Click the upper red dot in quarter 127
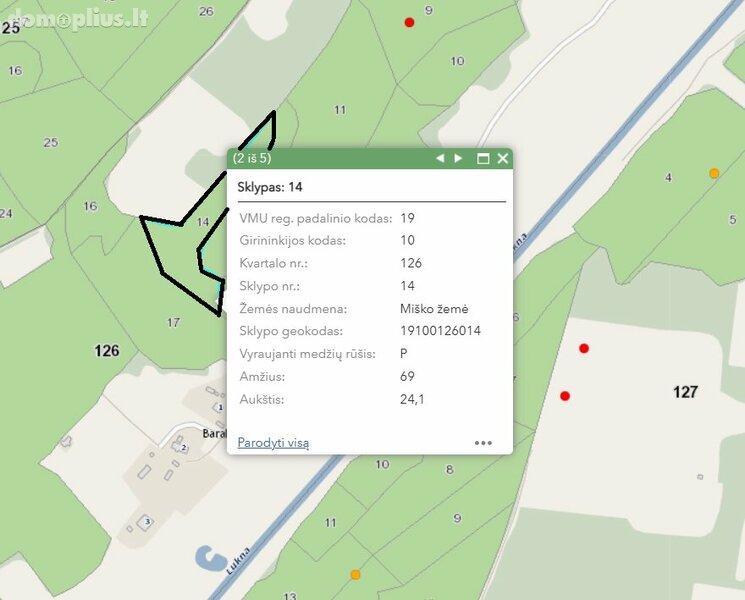 tap(584, 348)
